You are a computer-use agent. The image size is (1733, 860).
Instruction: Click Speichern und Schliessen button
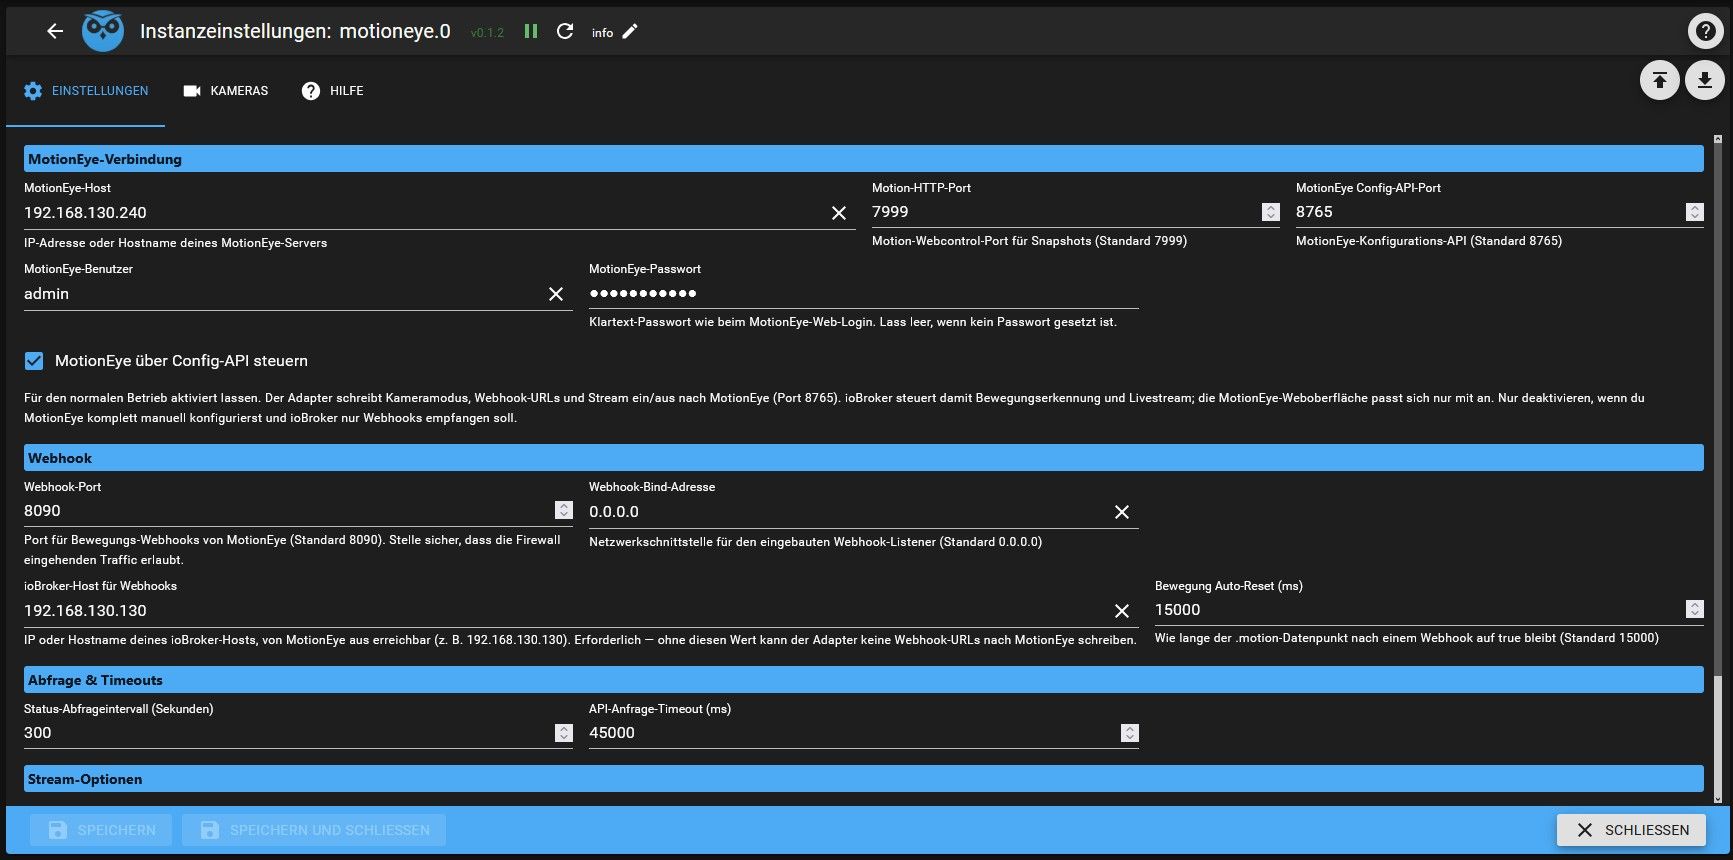[314, 830]
